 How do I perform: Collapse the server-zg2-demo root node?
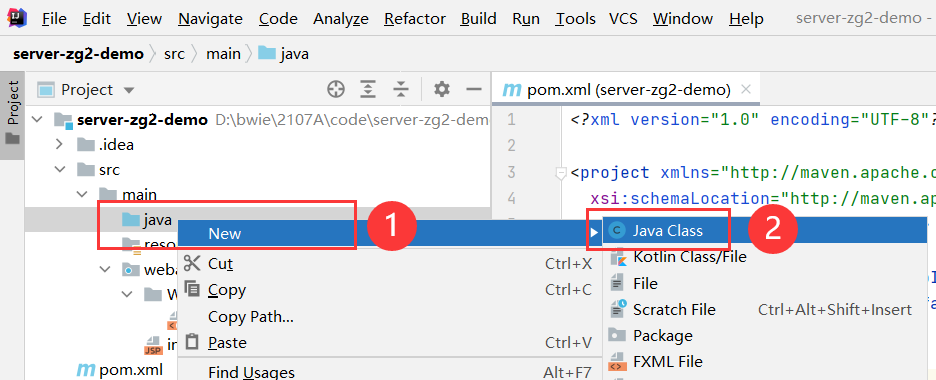(37, 120)
